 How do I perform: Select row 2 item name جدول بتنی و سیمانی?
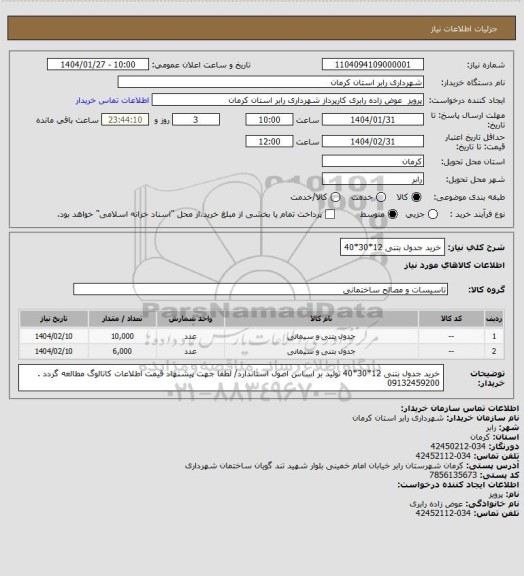(x=321, y=351)
